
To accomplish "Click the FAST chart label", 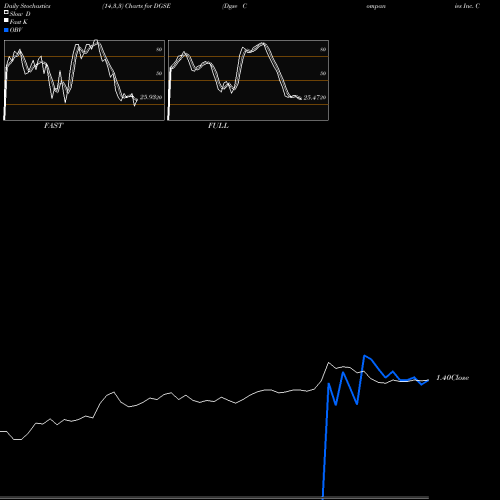I will [53, 126].
